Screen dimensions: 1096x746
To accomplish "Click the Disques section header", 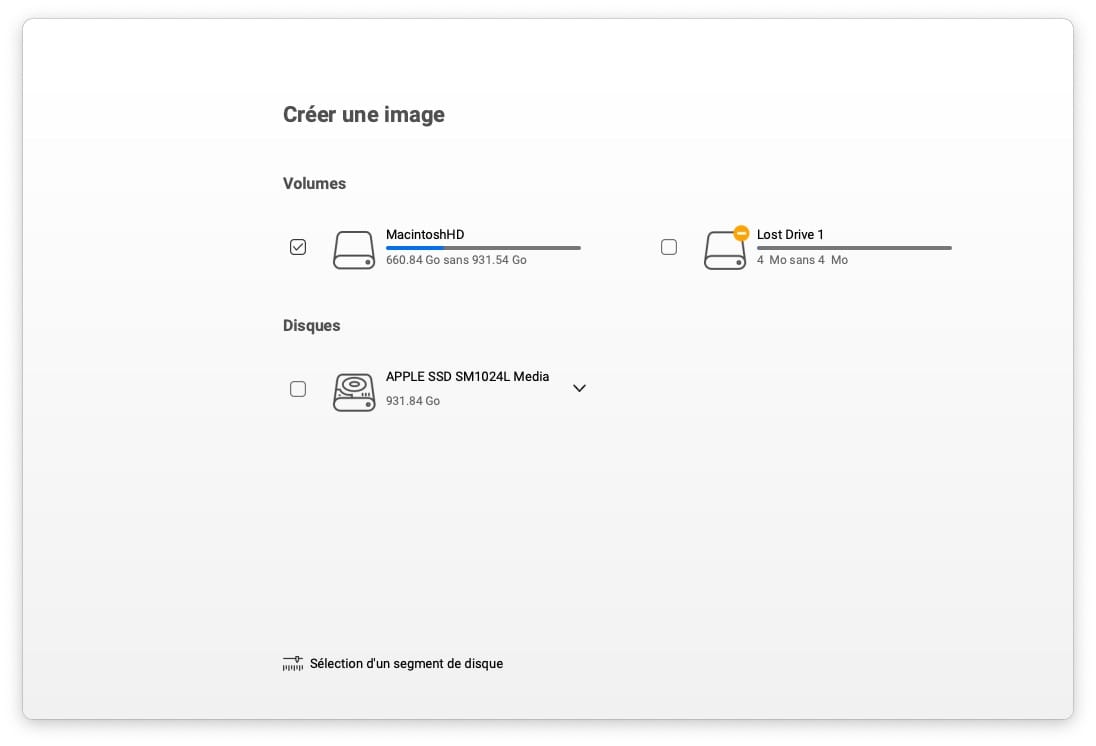I will tap(311, 326).
